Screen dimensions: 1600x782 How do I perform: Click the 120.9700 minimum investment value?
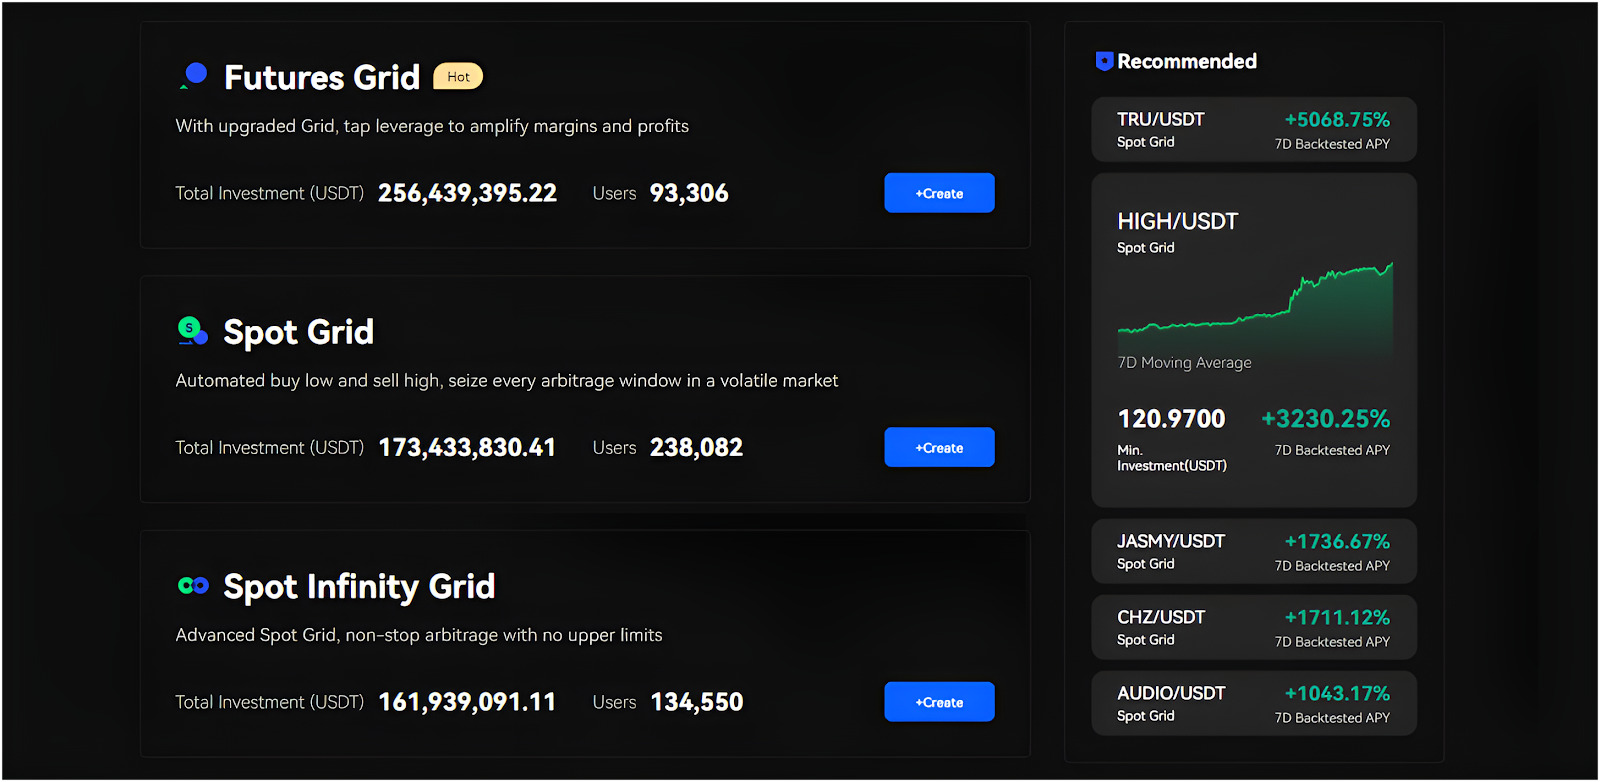click(x=1171, y=419)
